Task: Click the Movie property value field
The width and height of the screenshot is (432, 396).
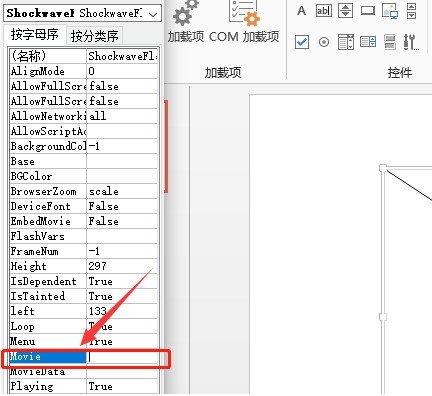Action: click(x=122, y=357)
